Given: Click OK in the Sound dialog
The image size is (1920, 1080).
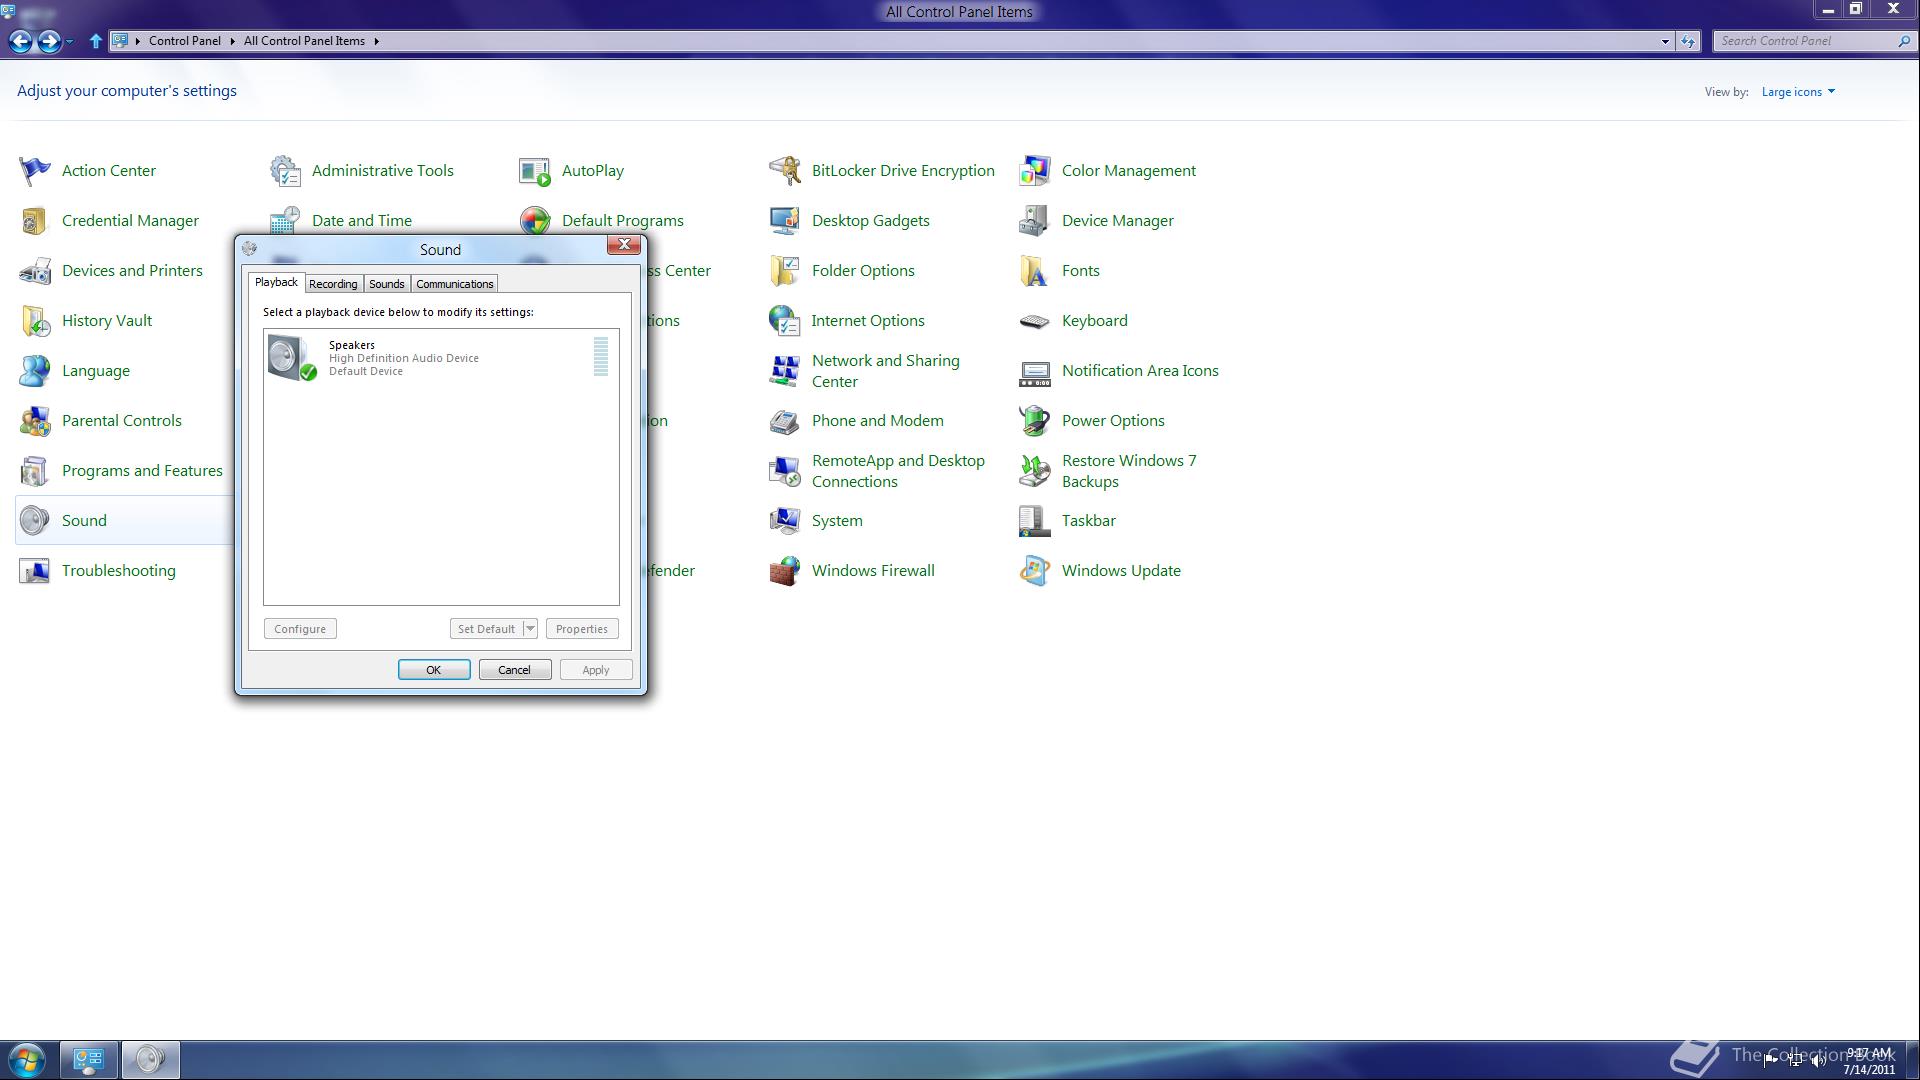Looking at the screenshot, I should click(x=434, y=670).
